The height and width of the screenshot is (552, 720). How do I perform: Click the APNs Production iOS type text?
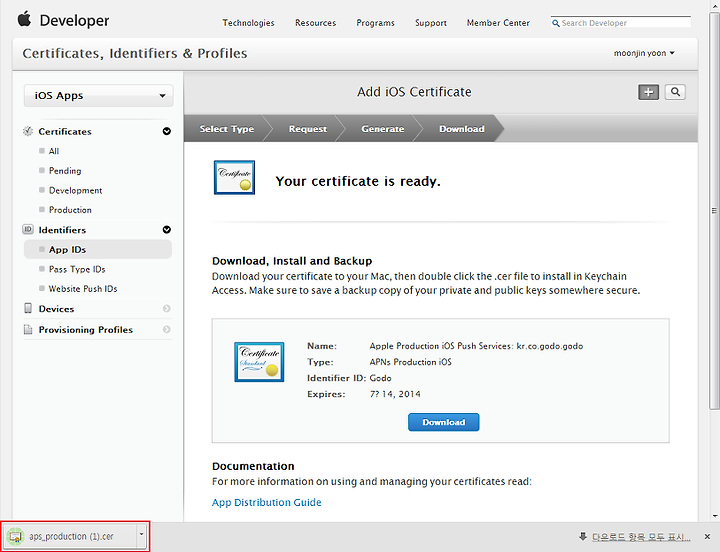pos(410,362)
